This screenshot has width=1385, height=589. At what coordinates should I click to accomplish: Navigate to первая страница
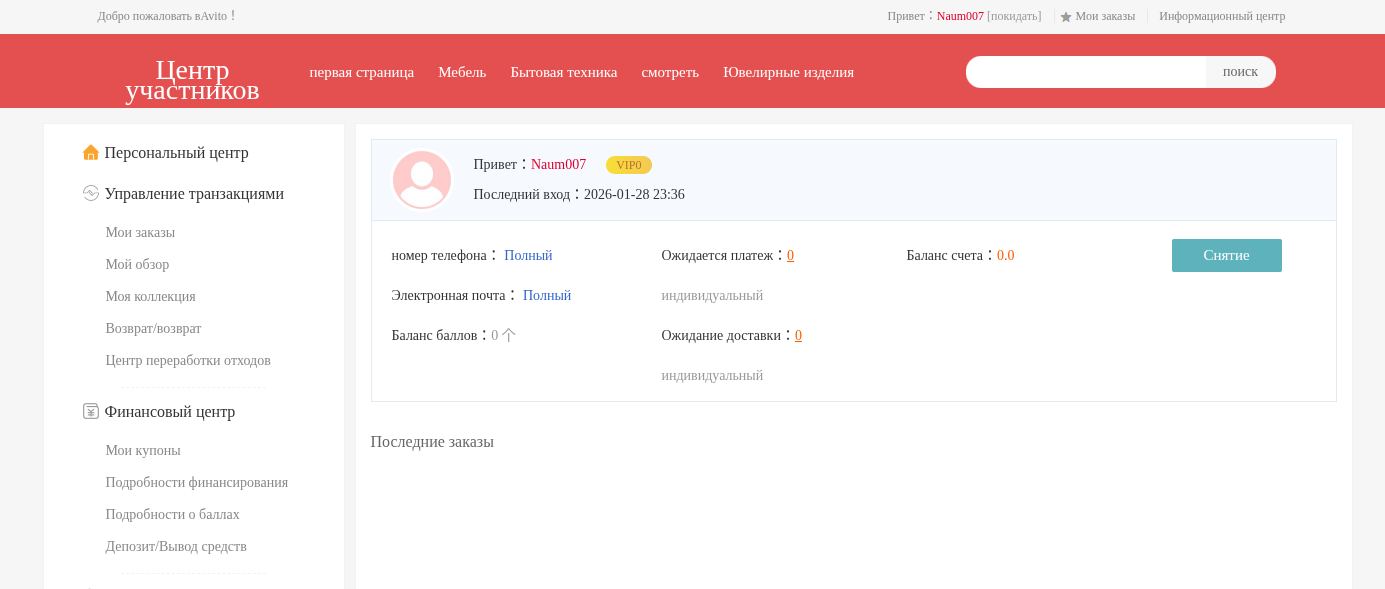click(361, 72)
